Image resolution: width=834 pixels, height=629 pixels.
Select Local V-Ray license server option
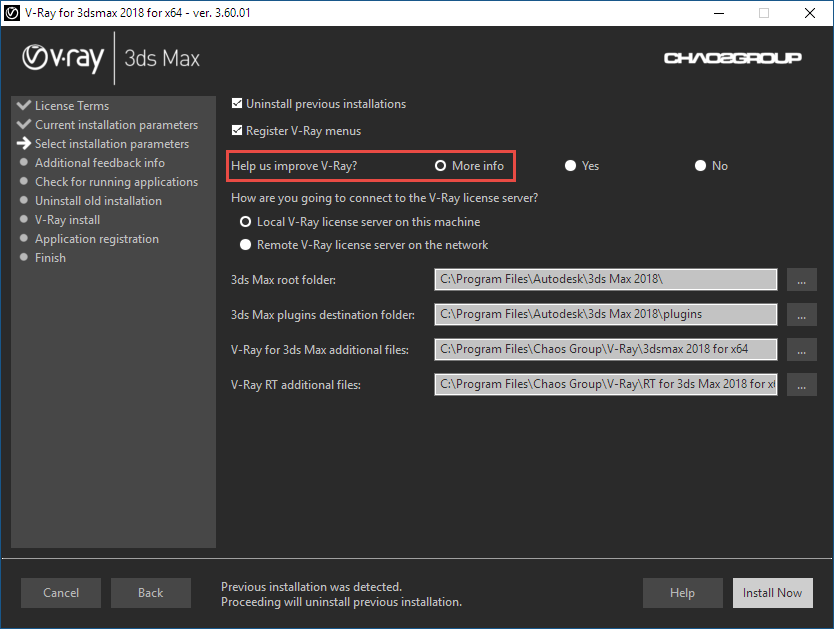point(245,222)
